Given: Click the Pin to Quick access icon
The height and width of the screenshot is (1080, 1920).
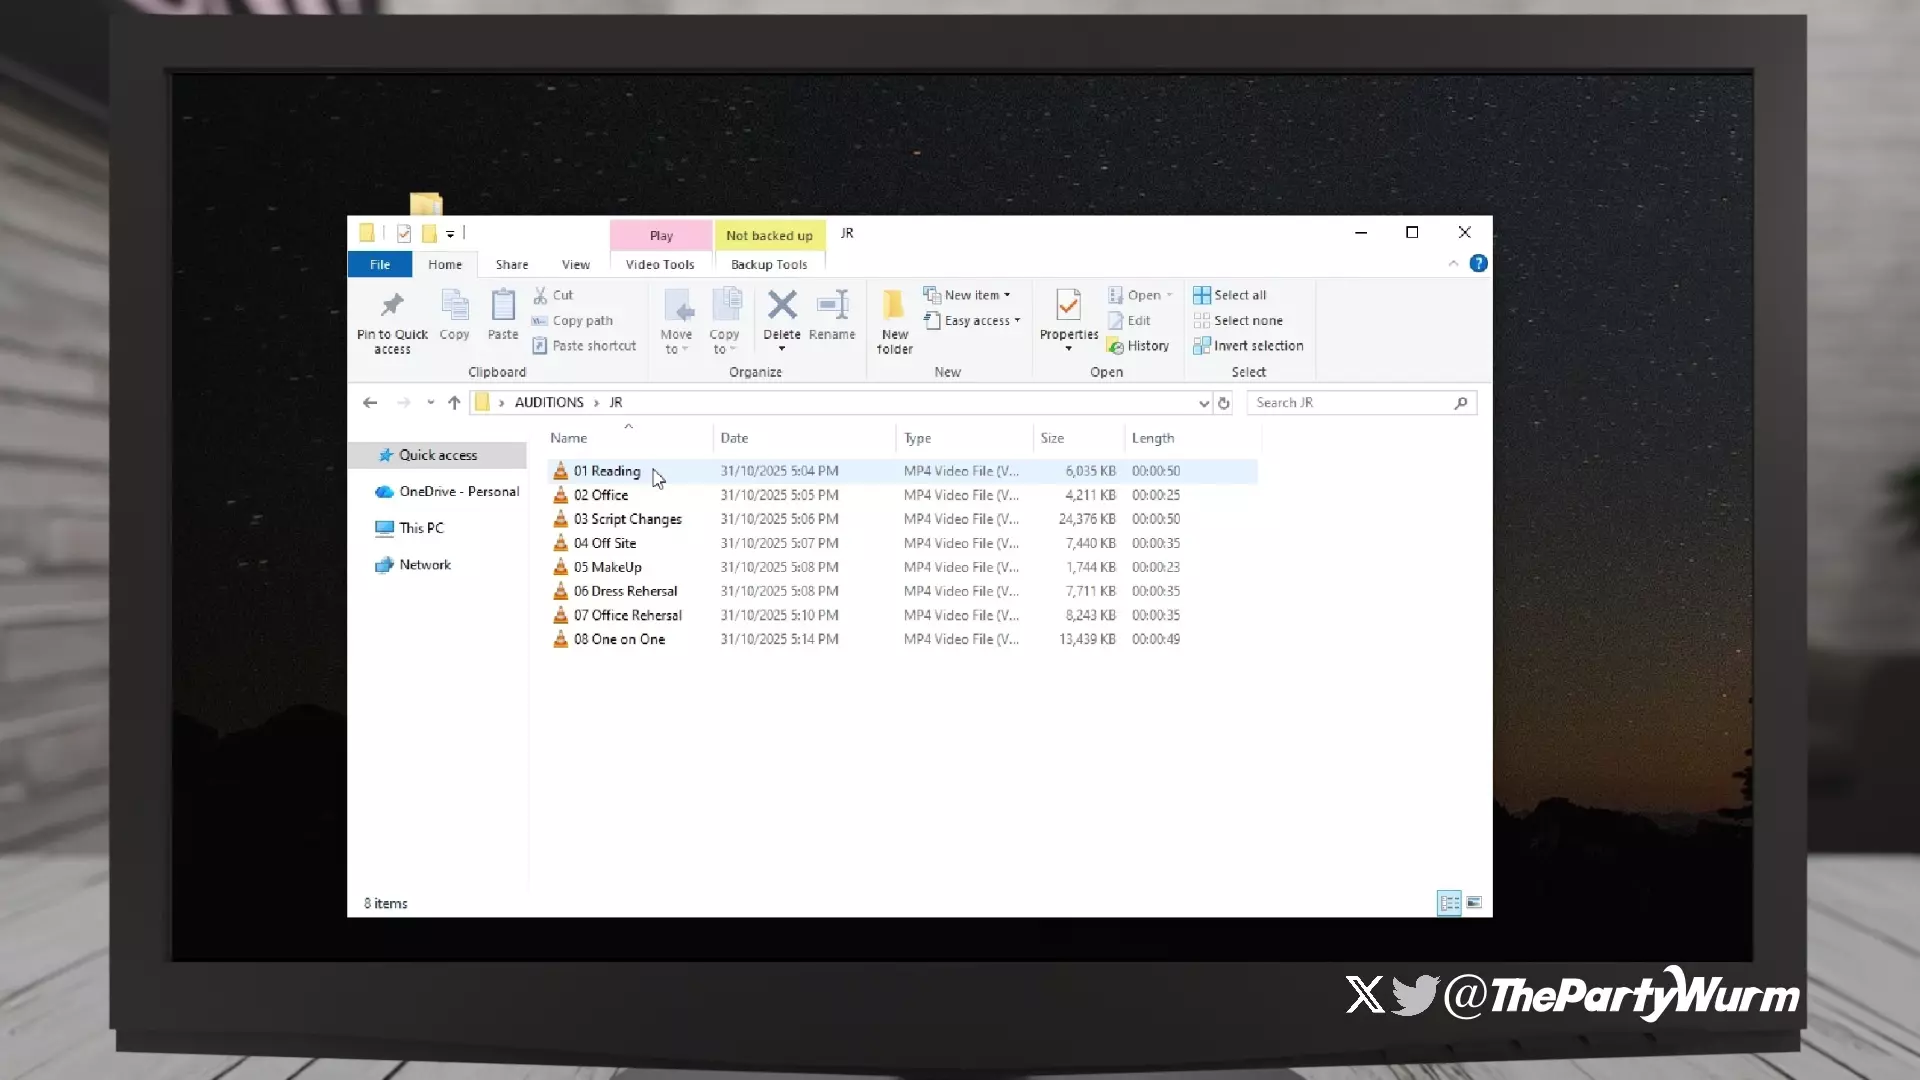Looking at the screenshot, I should [392, 306].
